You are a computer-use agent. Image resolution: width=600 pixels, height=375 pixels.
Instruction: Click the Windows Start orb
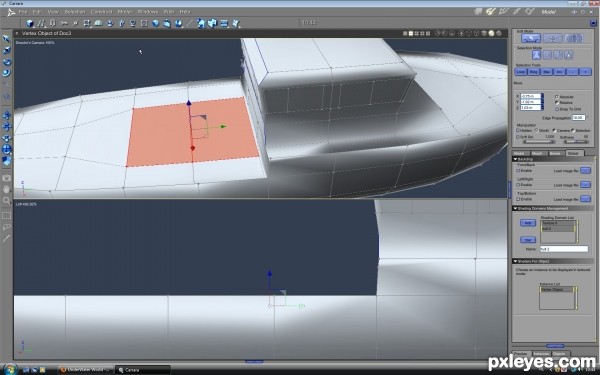point(10,369)
